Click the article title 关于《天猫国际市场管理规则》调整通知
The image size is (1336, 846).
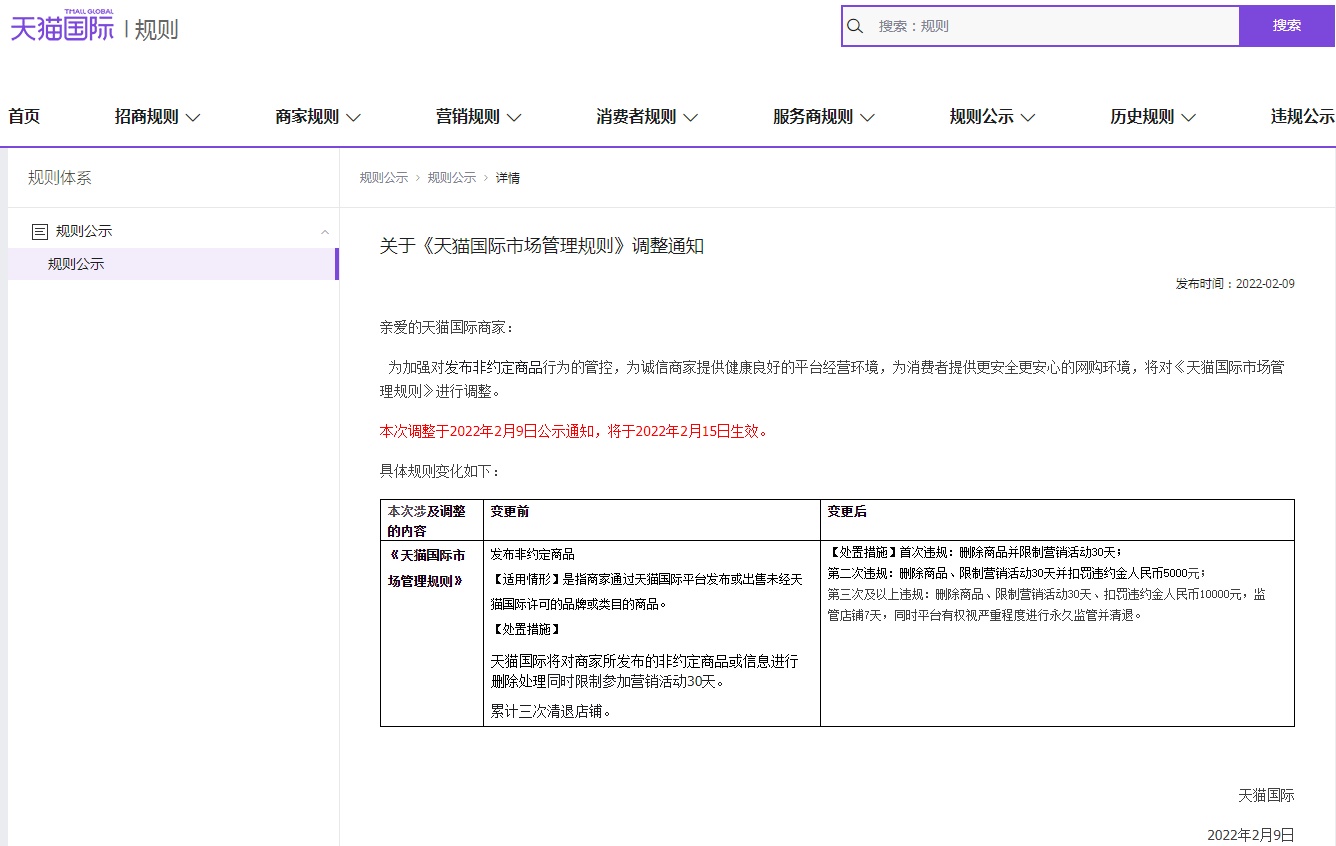click(542, 246)
